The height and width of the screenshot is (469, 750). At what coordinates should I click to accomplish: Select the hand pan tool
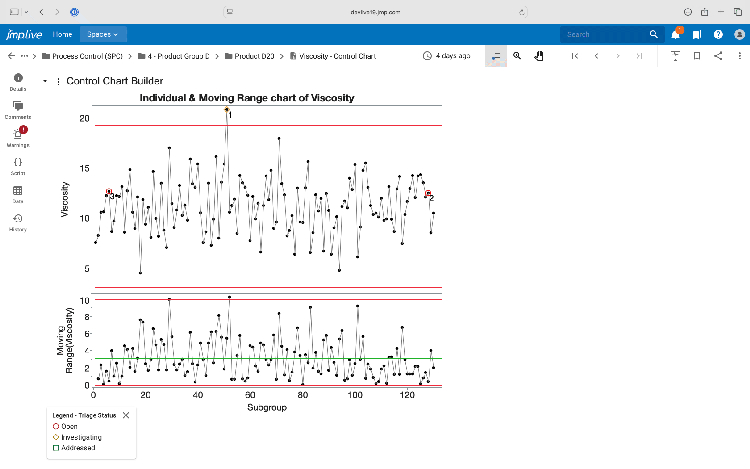538,56
